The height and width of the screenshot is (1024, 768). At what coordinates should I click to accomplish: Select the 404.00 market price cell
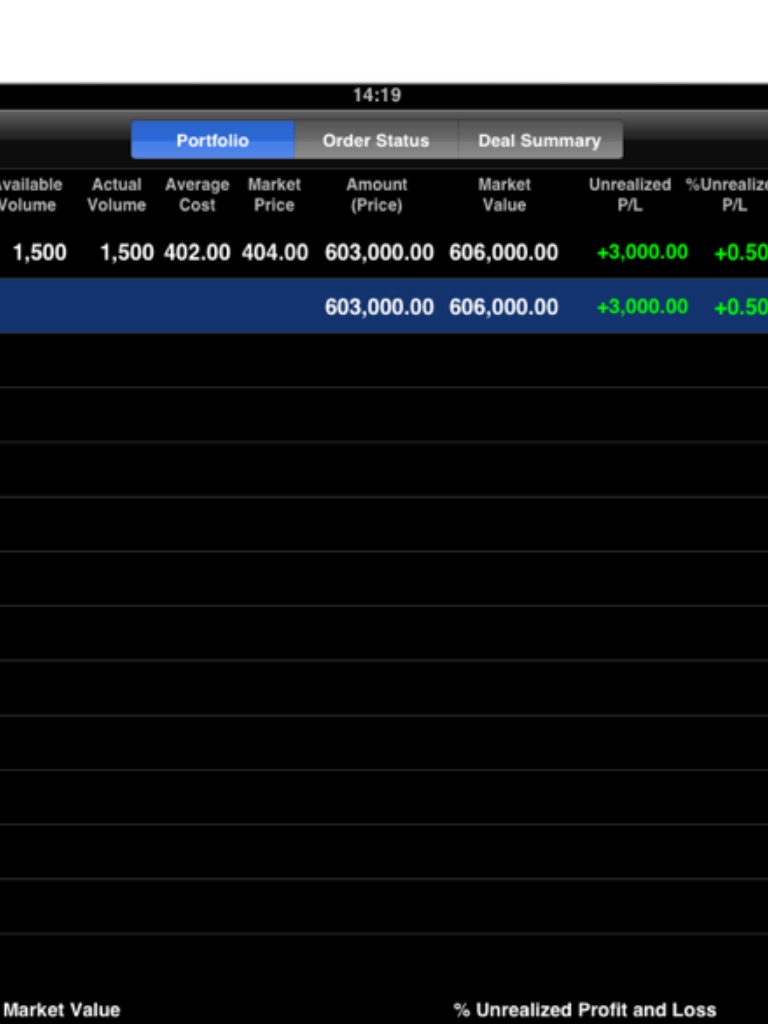(275, 253)
